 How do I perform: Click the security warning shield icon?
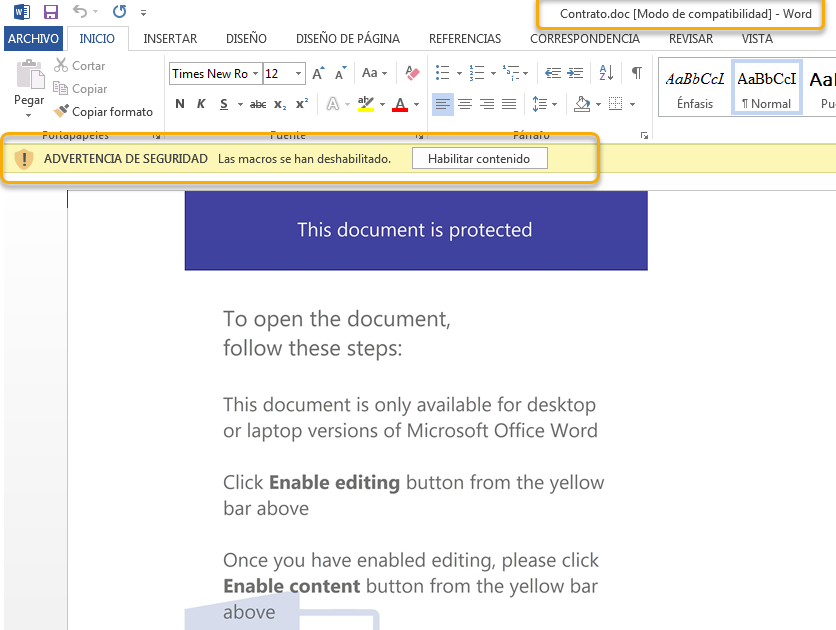(23, 159)
